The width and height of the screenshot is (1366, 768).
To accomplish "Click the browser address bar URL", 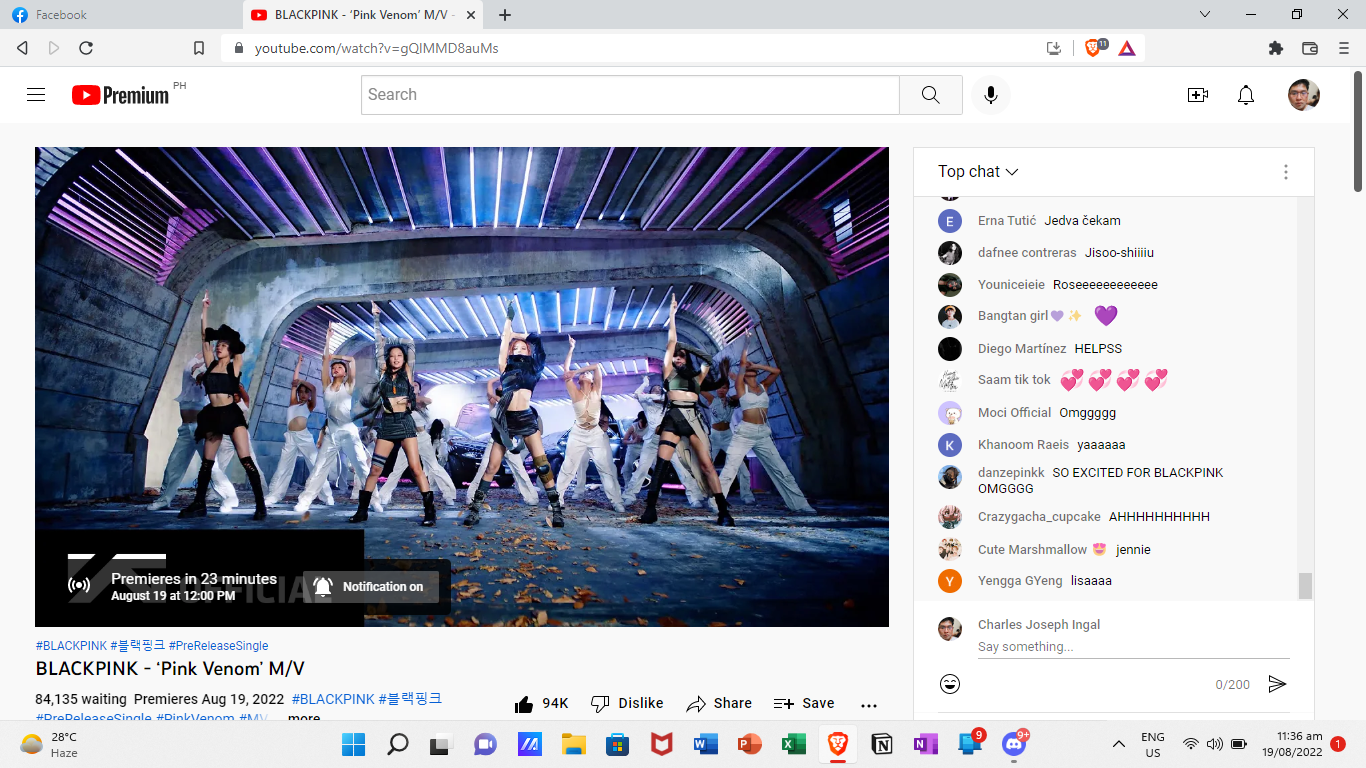I will click(x=376, y=48).
